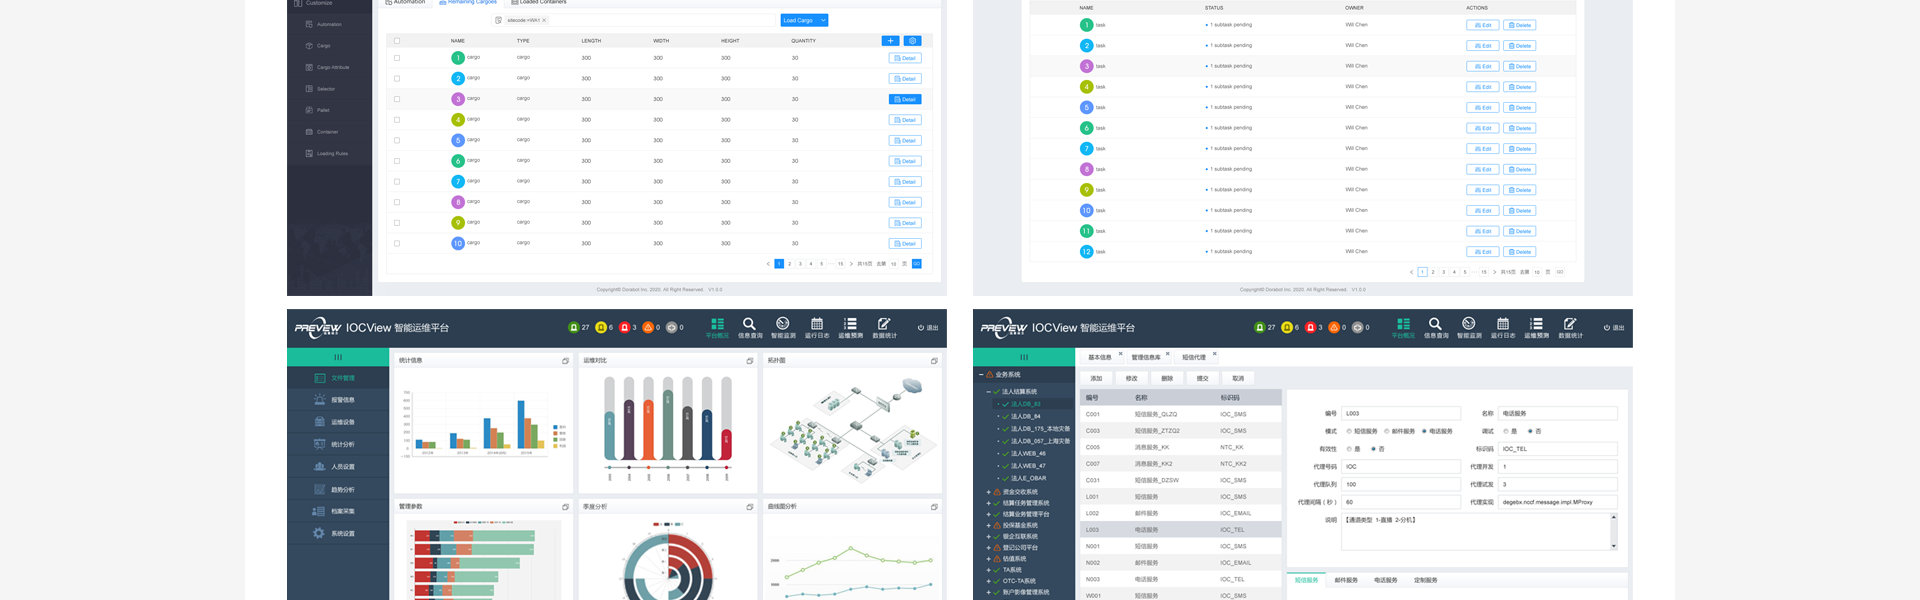Image resolution: width=1920 pixels, height=600 pixels.
Task: Open the 电话服务 tab below the form
Action: point(1385,580)
